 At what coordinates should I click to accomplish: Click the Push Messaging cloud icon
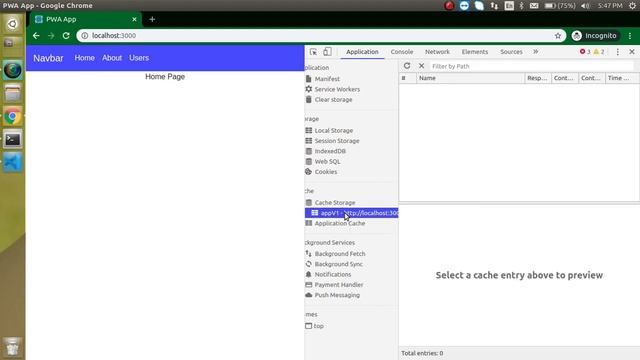pyautogui.click(x=309, y=295)
